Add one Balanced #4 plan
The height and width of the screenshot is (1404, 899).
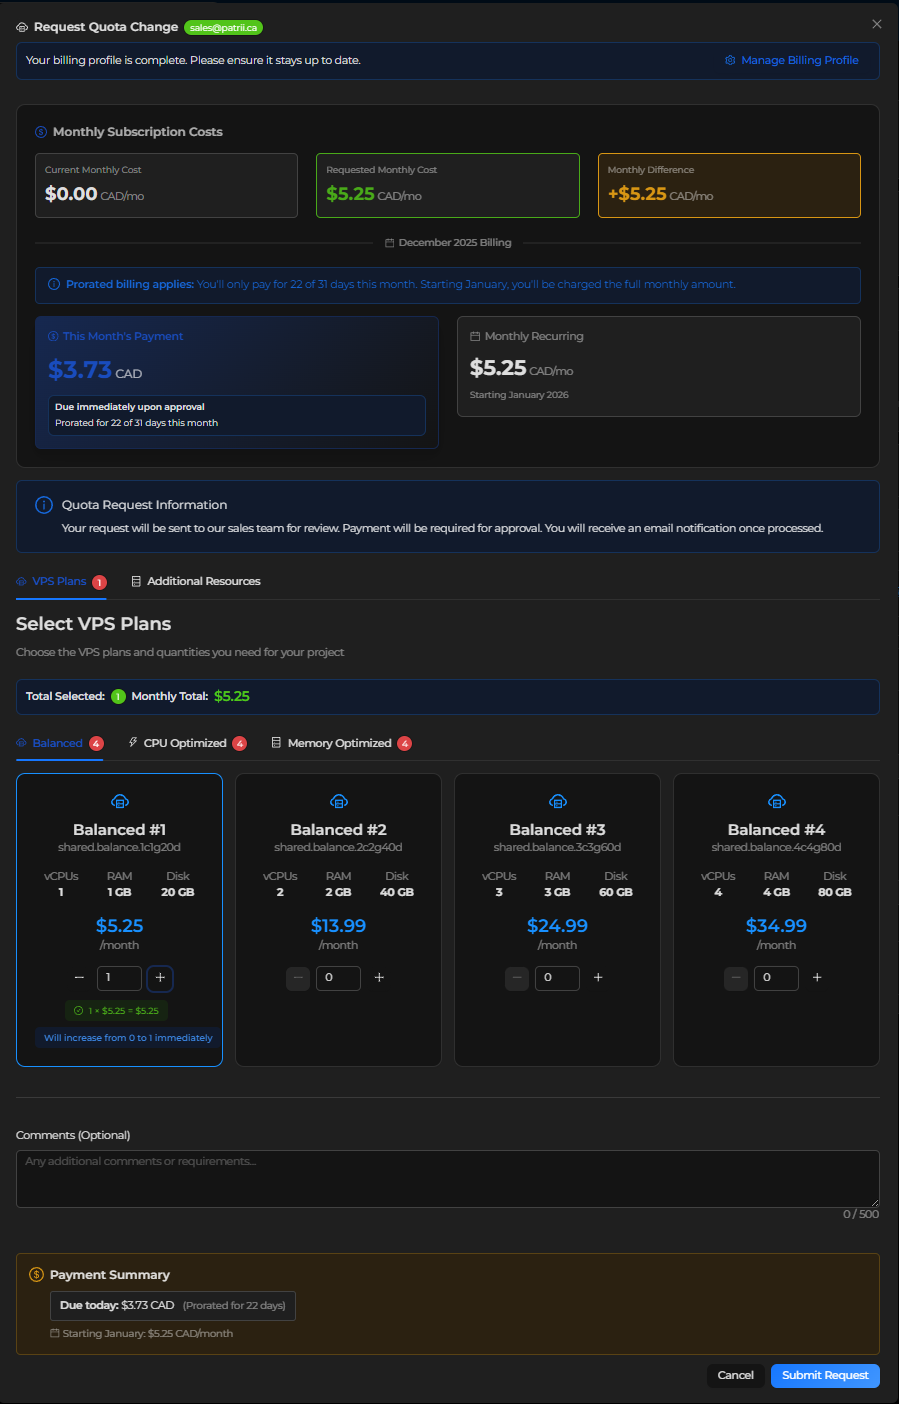pyautogui.click(x=817, y=977)
